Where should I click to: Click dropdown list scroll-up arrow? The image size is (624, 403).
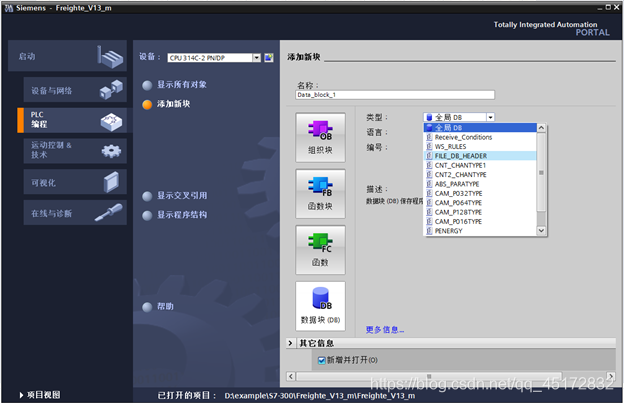point(541,128)
